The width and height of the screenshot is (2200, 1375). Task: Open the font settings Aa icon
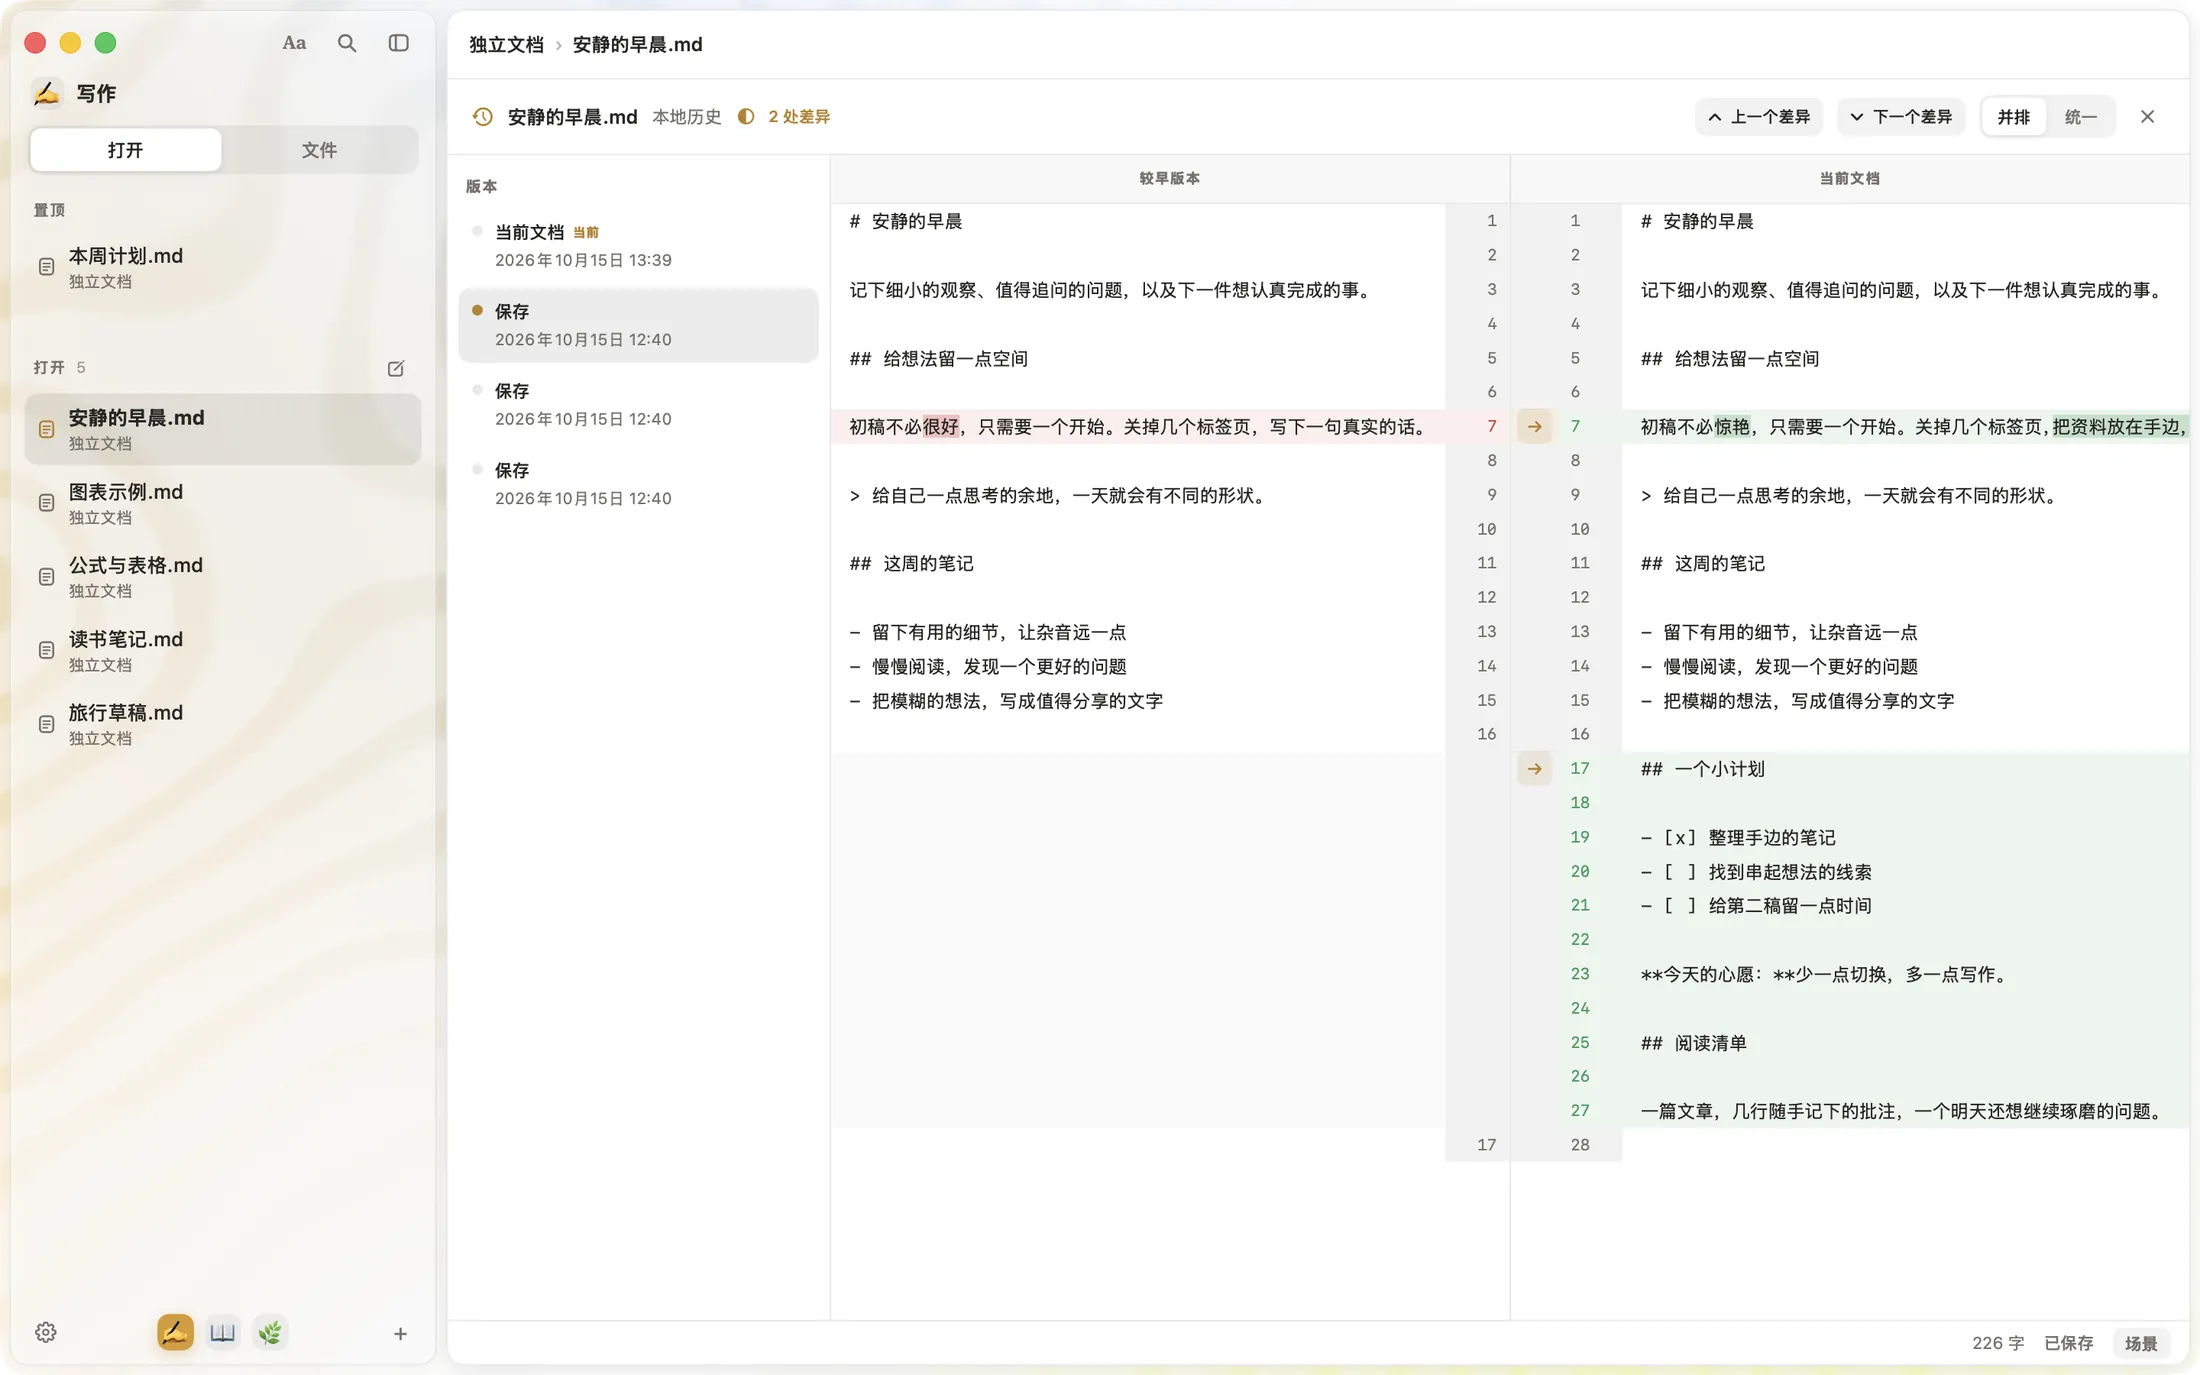click(294, 43)
